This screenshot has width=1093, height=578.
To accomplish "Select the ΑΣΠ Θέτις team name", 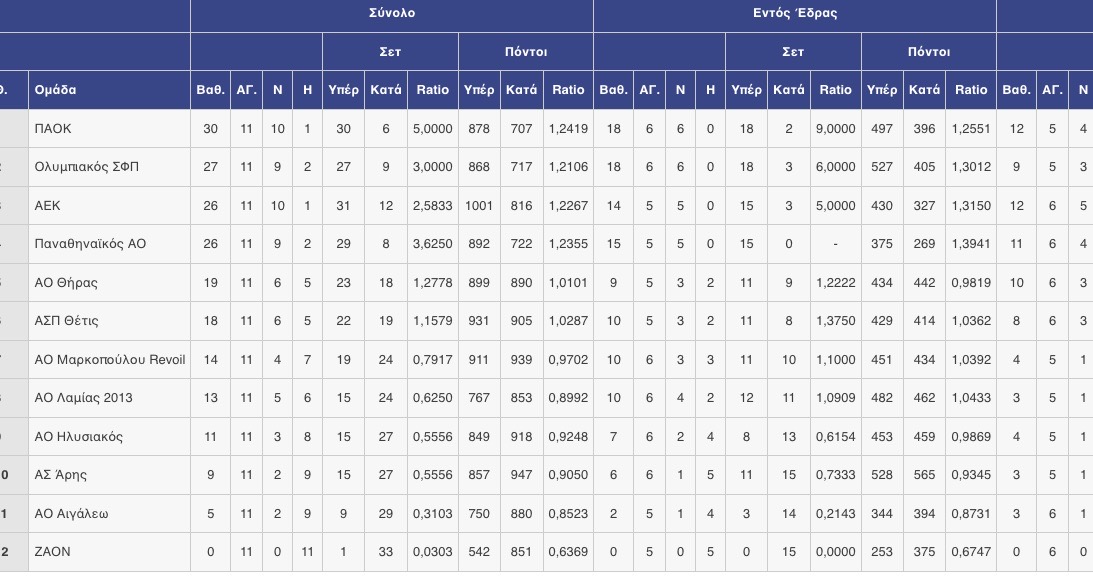I will (x=66, y=321).
